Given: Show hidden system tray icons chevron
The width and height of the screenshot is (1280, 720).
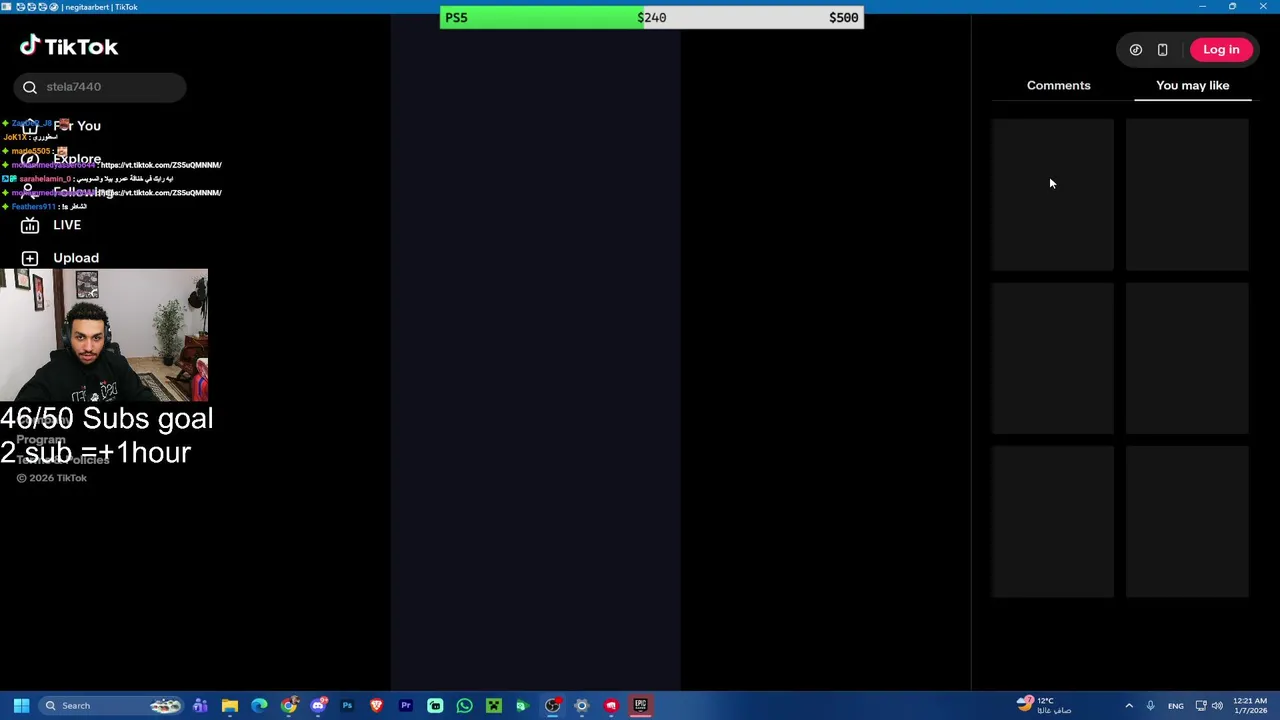Looking at the screenshot, I should [x=1129, y=706].
